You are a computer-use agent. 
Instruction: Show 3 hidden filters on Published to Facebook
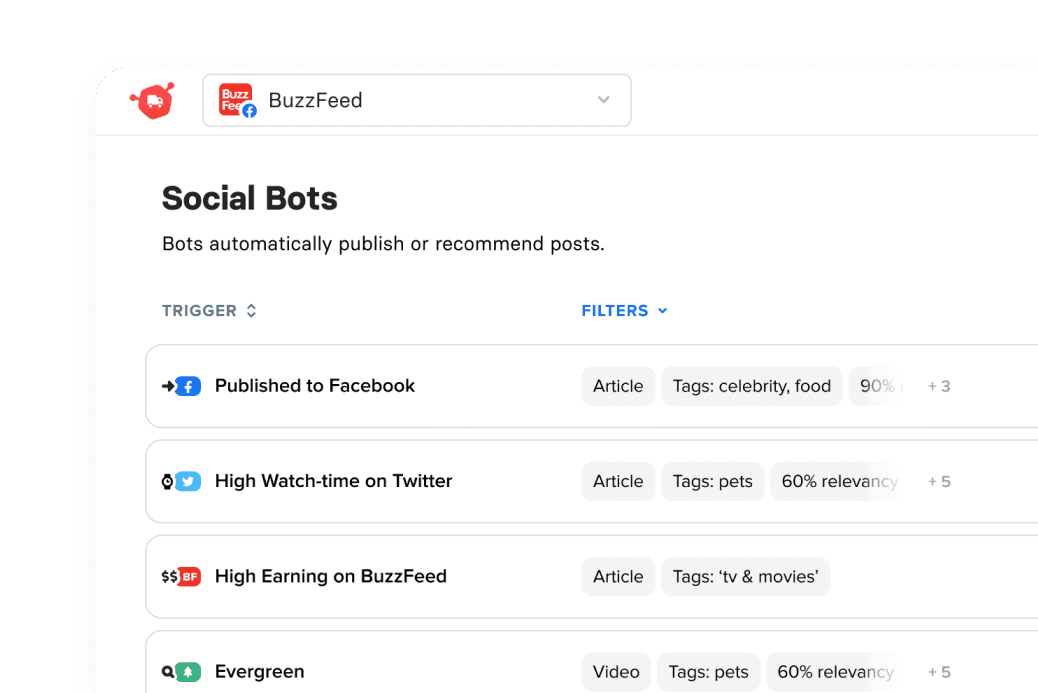(x=939, y=385)
